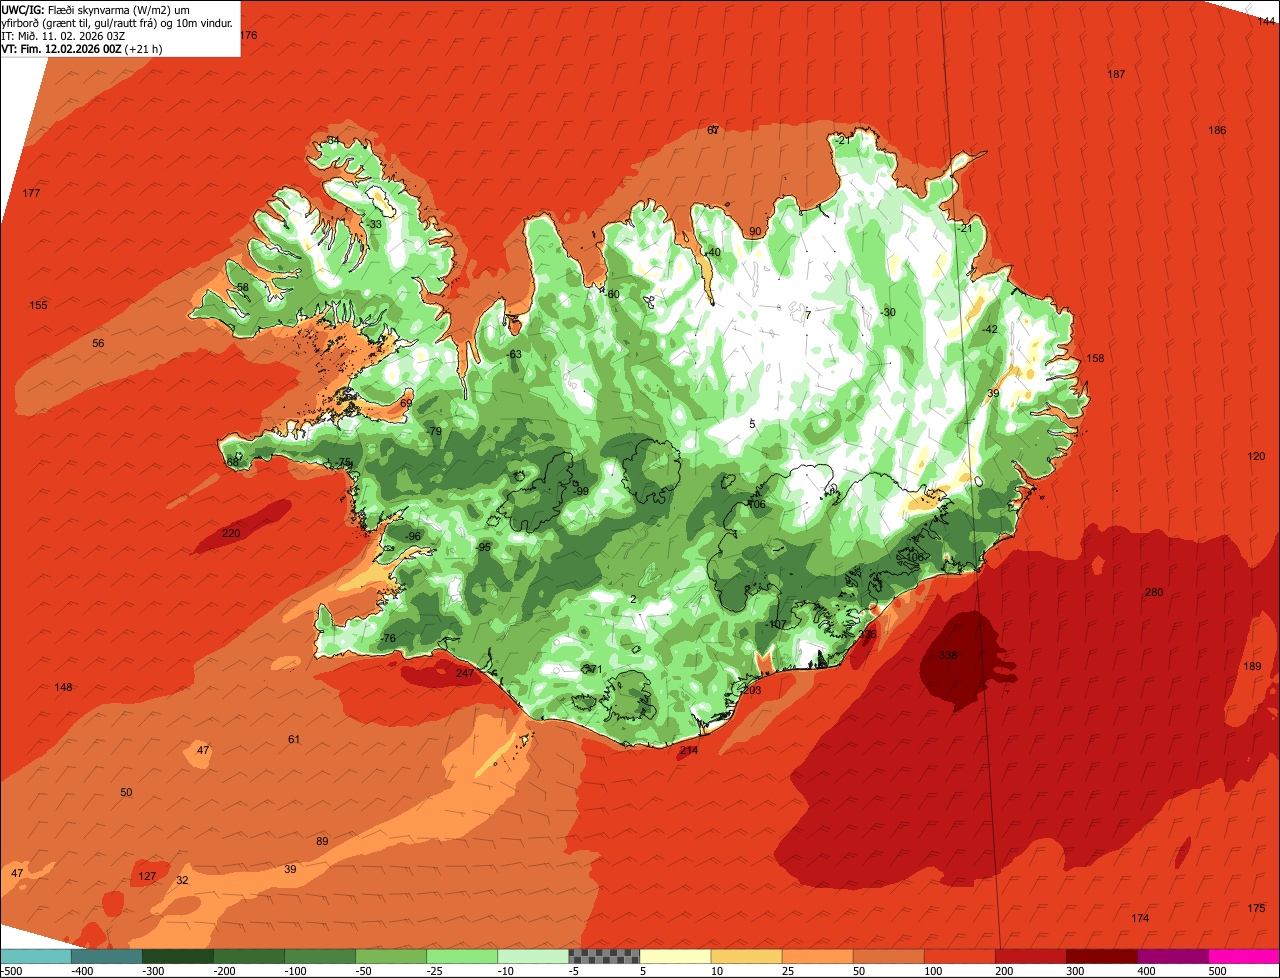Click the map value 155 west of the Westfjords
This screenshot has height=978, width=1280.
(38, 305)
